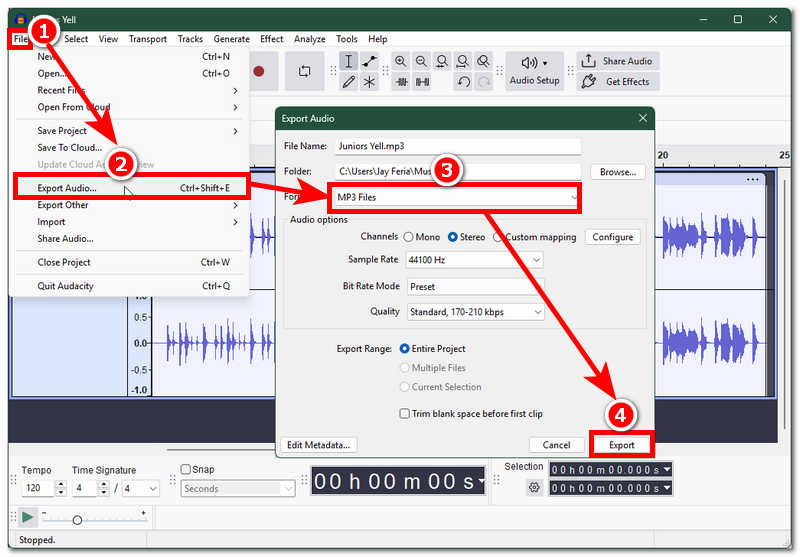
Task: Choose Quit Audacity menu item
Action: 130,286
